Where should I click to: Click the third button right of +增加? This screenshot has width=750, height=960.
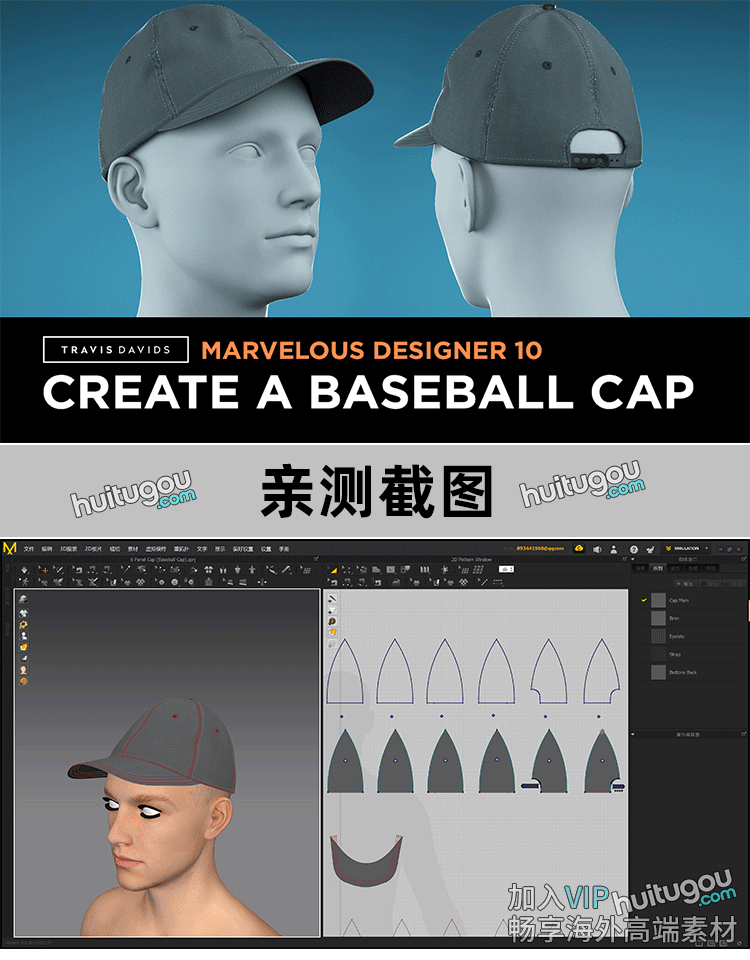coord(733,584)
